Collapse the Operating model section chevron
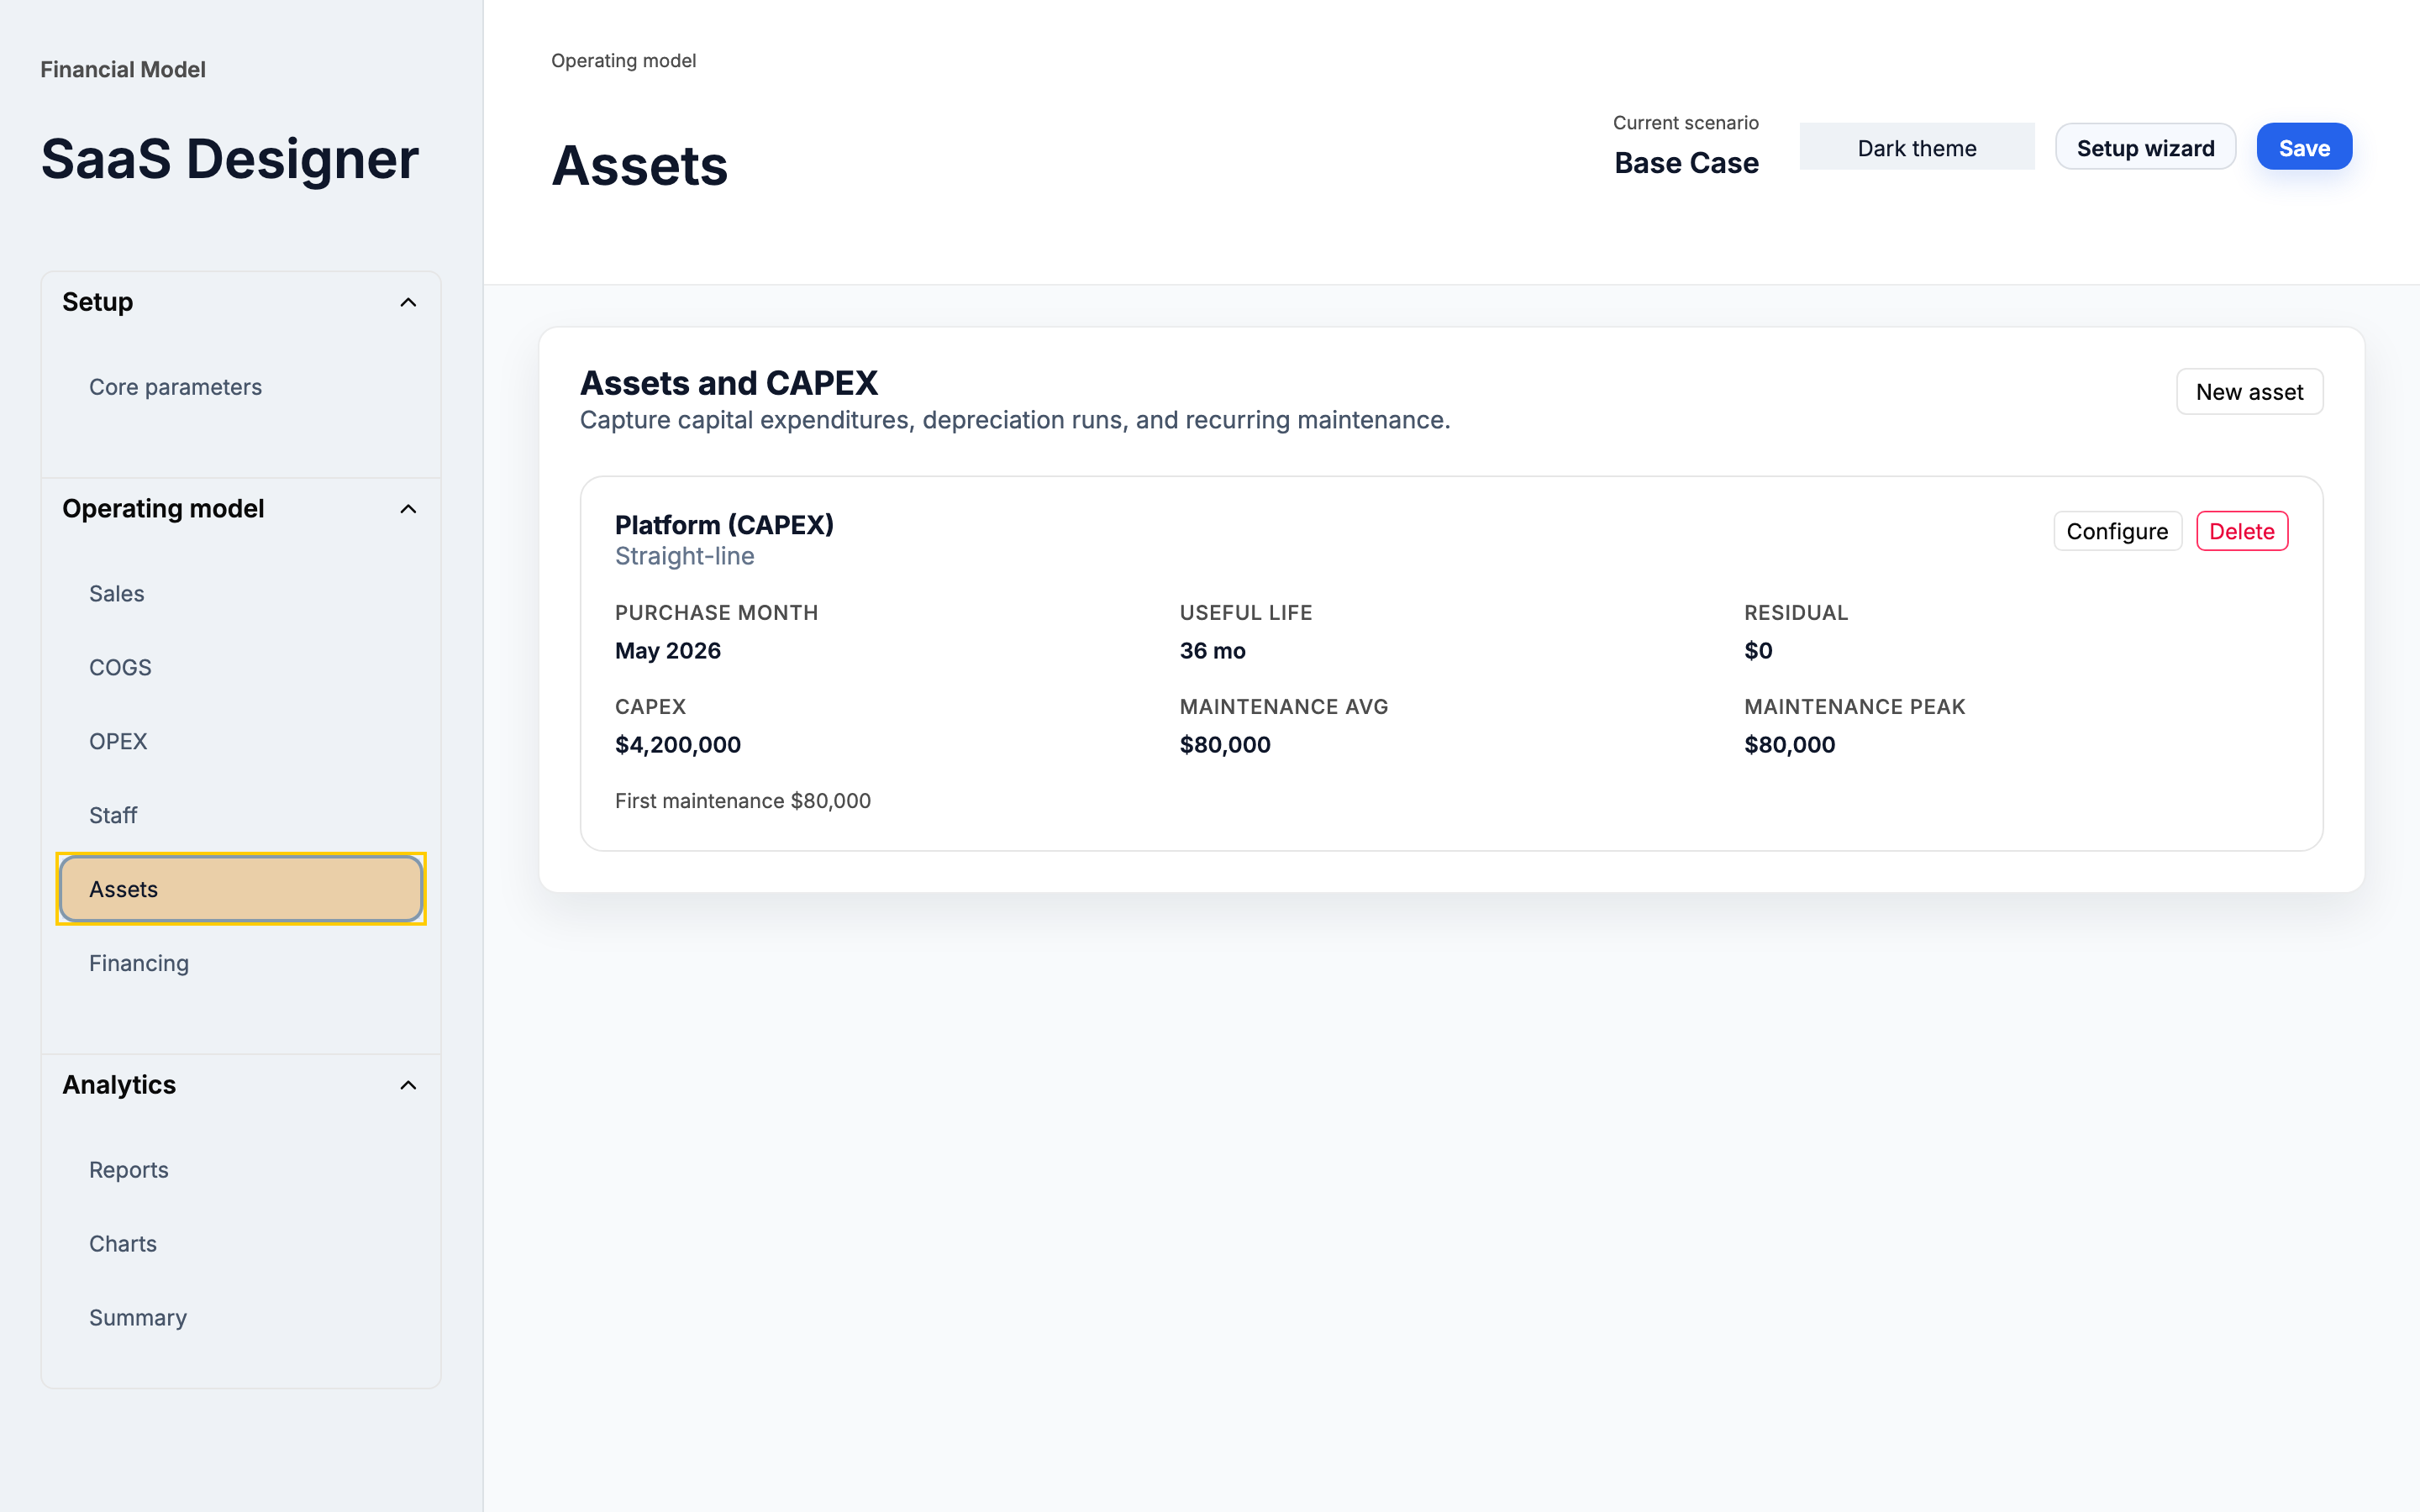The image size is (2420, 1512). (408, 509)
